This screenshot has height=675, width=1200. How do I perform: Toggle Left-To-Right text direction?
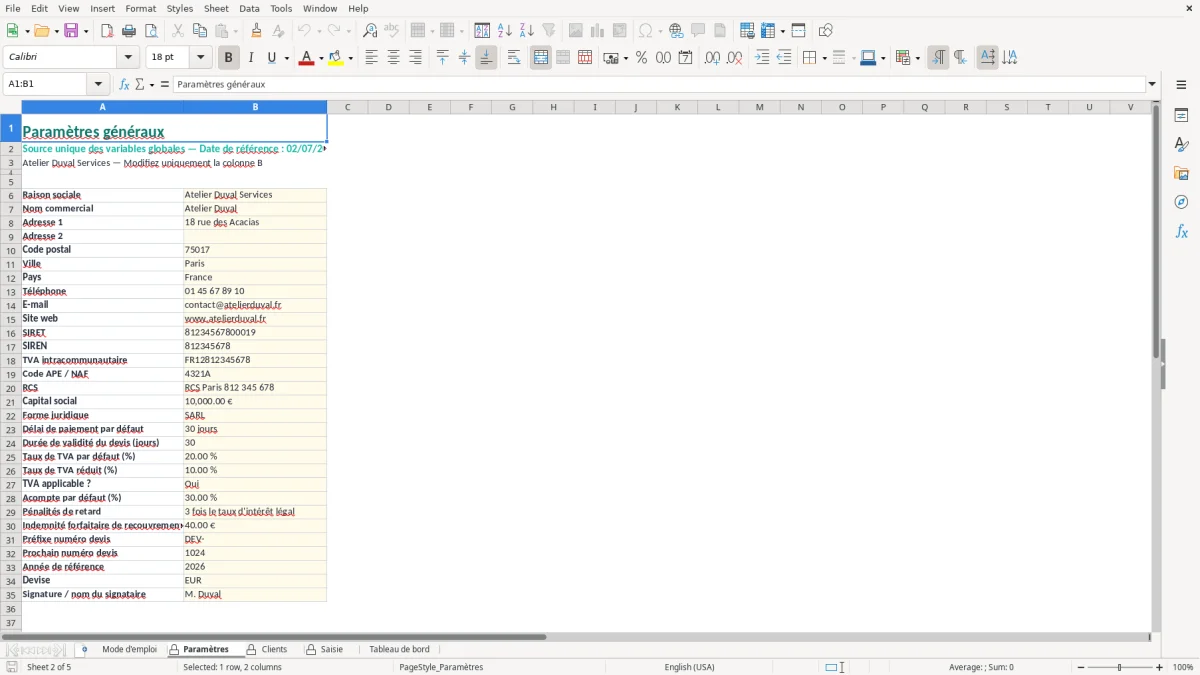[938, 58]
